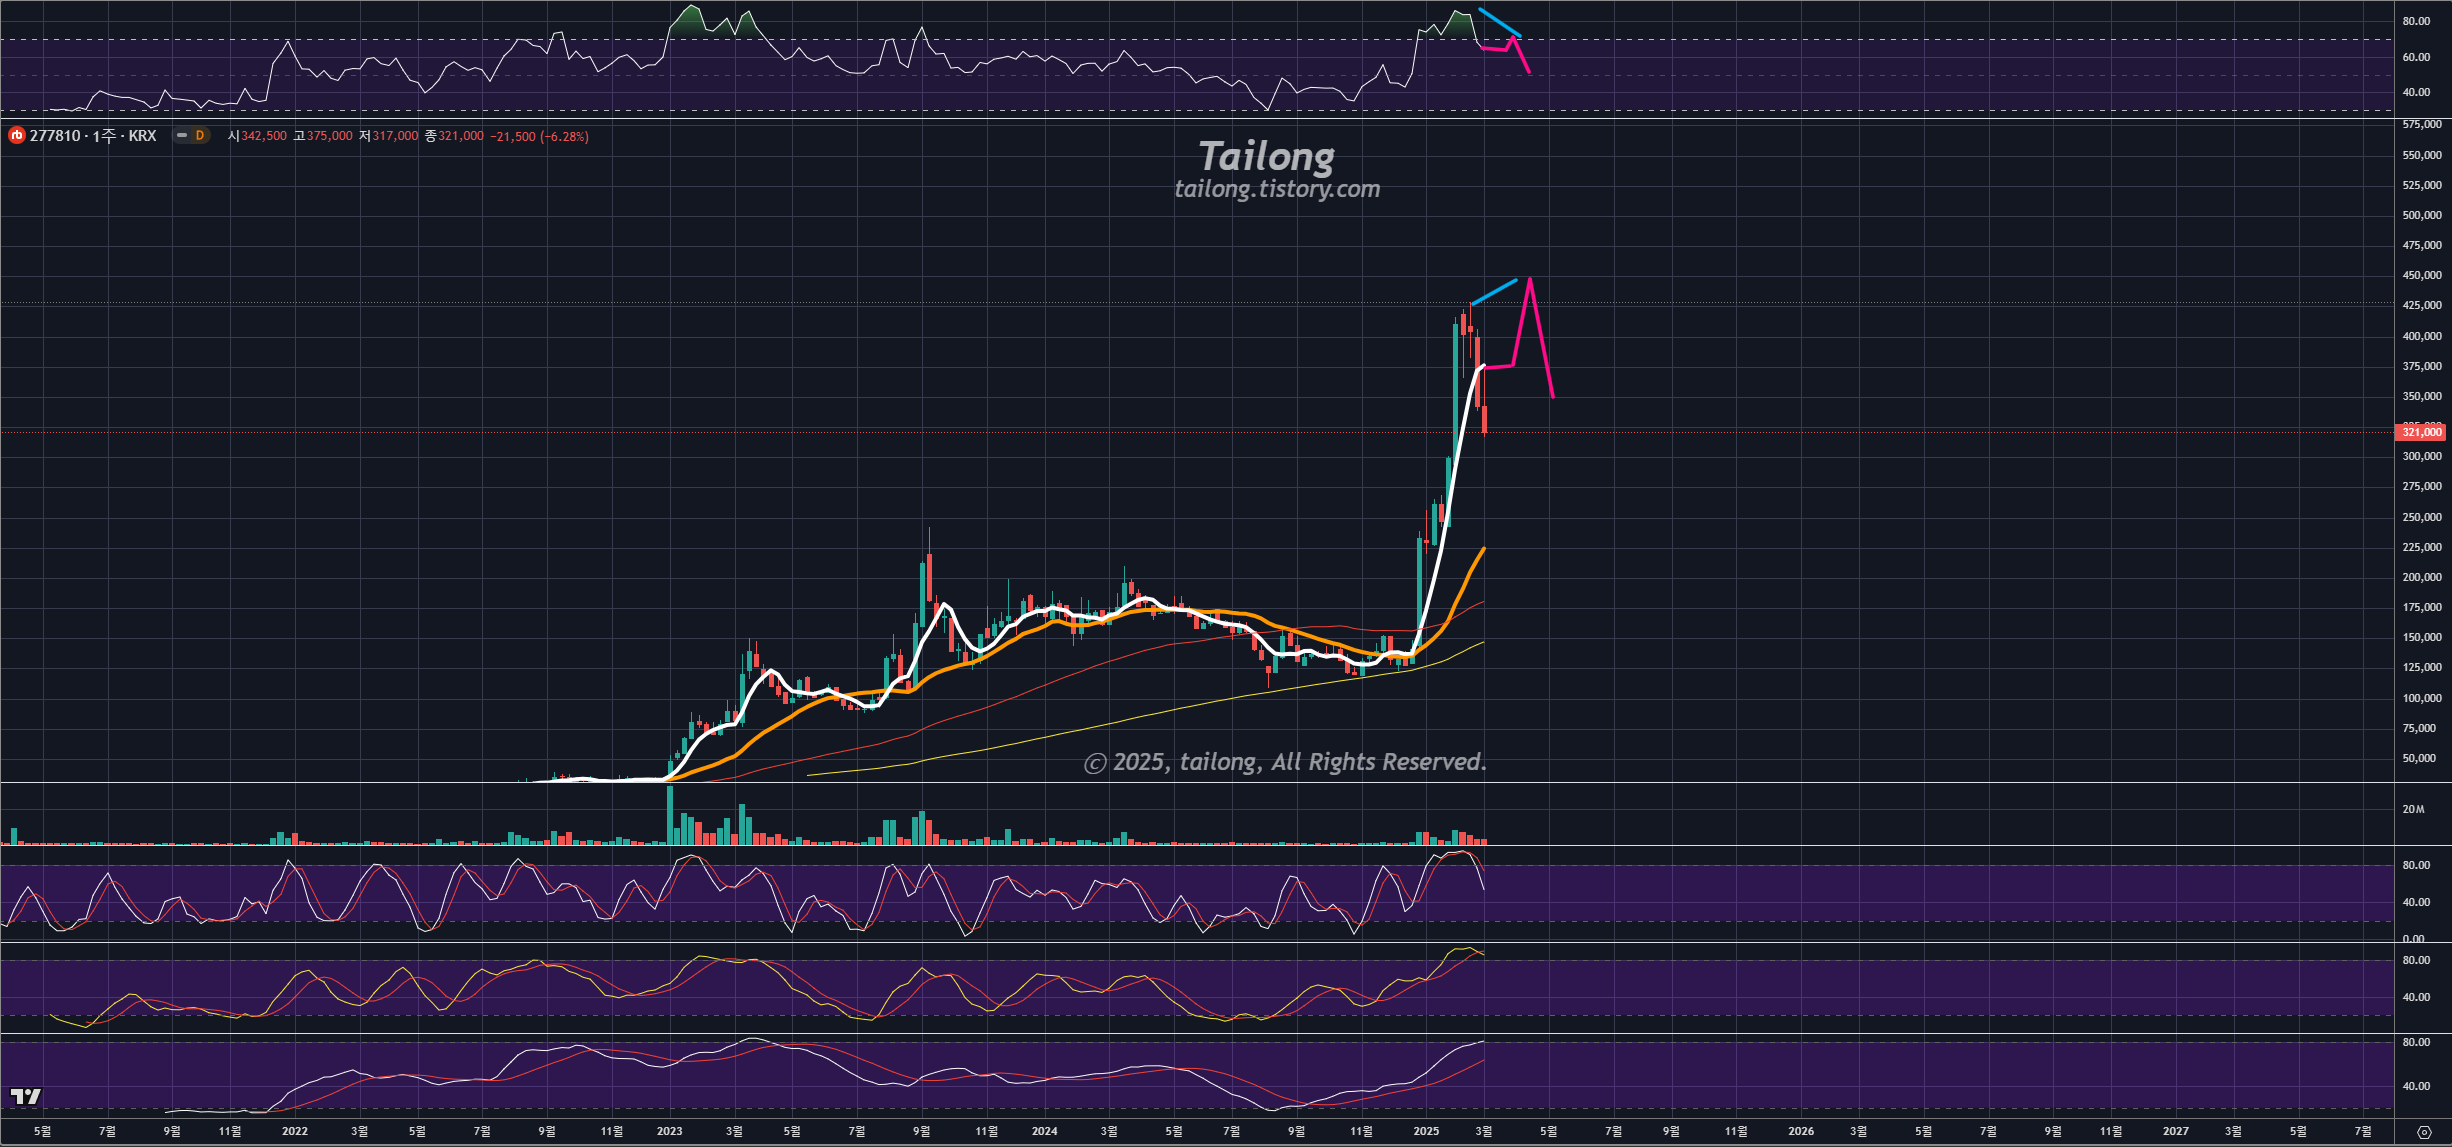Viewport: 2452px width, 1147px height.
Task: Click the tailong.tistory.com watermark text
Action: [1277, 189]
